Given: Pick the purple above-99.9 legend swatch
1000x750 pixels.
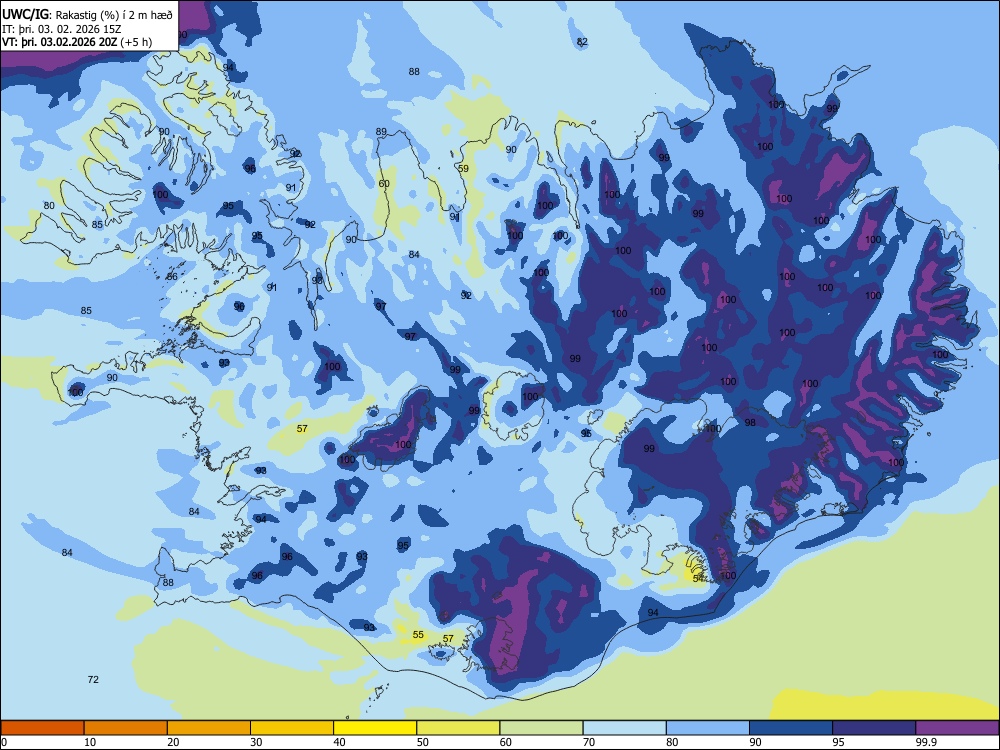Looking at the screenshot, I should coord(957,728).
